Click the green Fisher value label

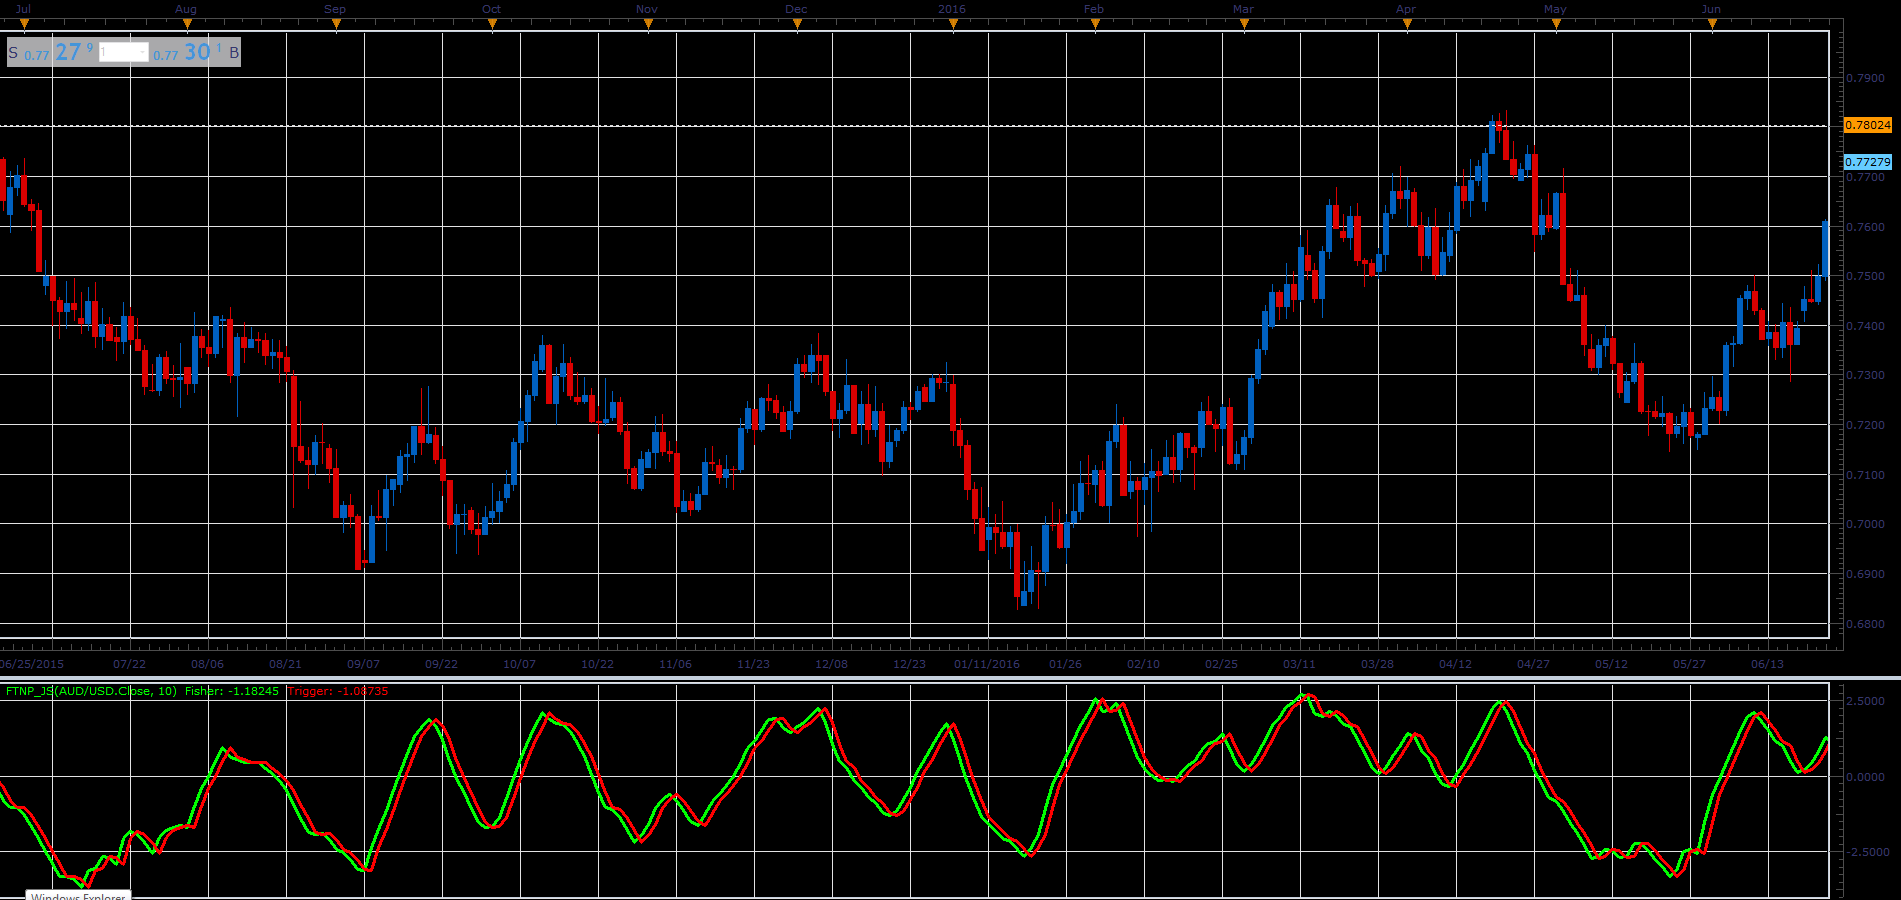(x=231, y=691)
